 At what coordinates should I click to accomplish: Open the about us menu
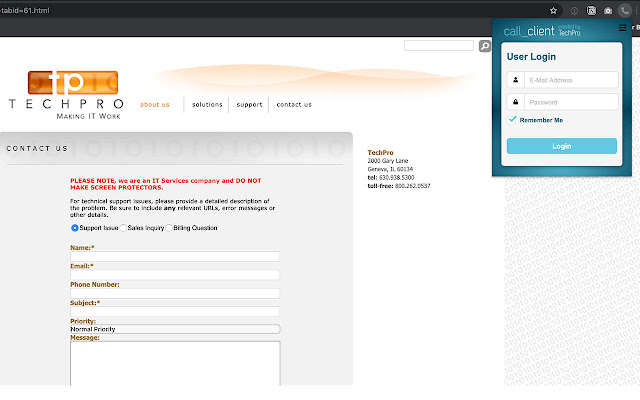155,104
